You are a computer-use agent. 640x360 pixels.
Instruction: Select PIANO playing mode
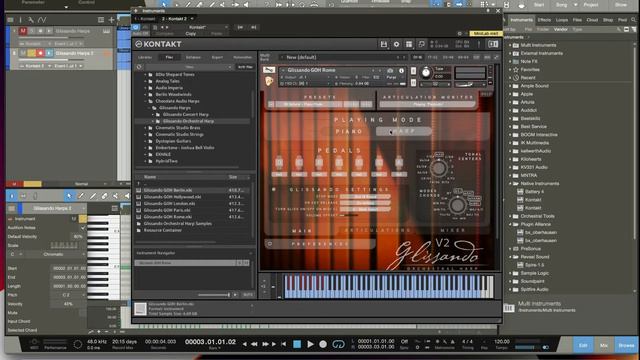coord(349,131)
